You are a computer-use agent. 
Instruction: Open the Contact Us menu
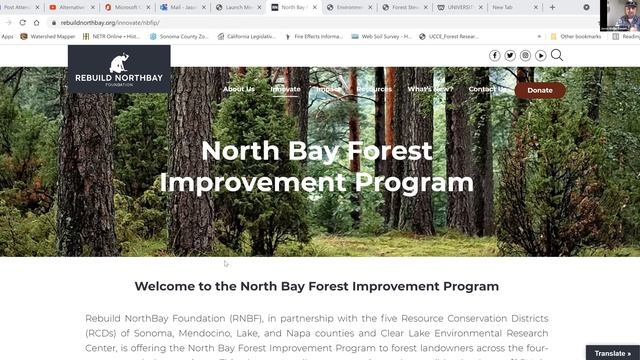[487, 89]
